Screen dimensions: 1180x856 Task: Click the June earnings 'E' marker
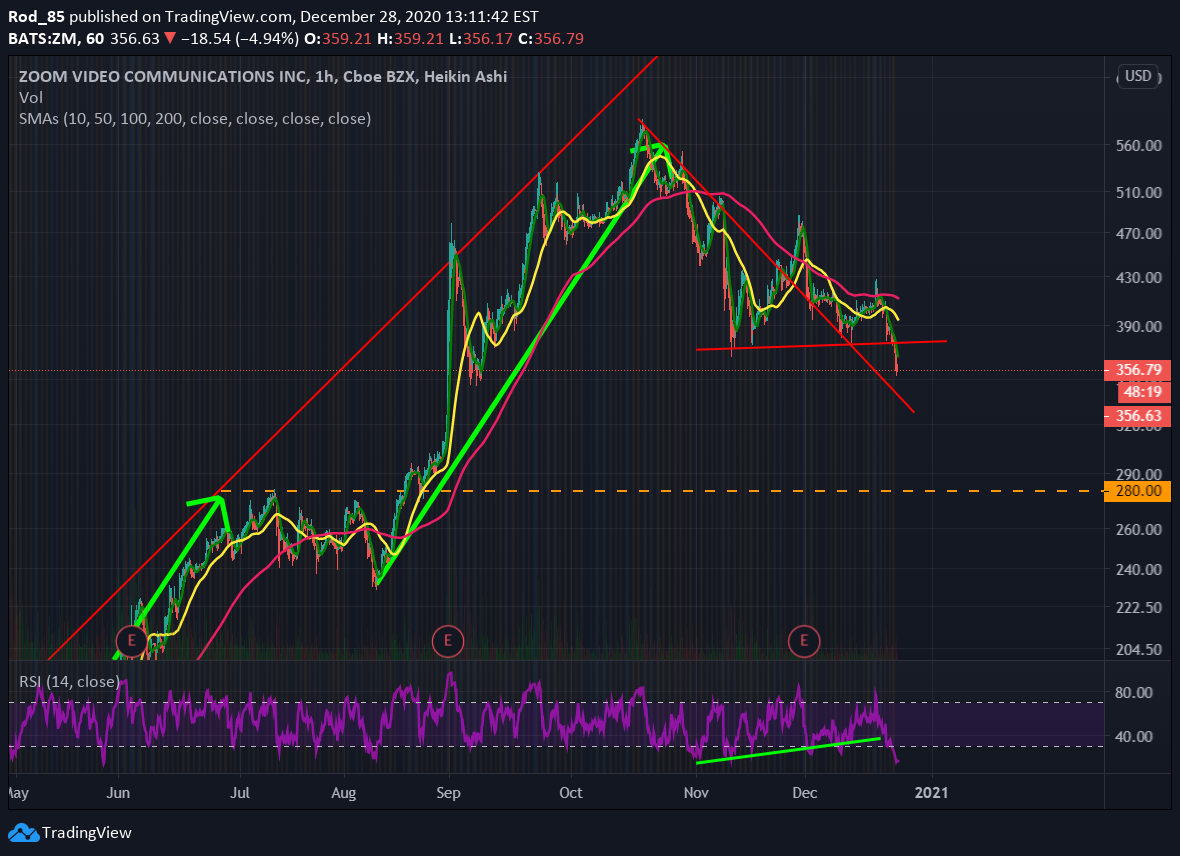click(132, 641)
